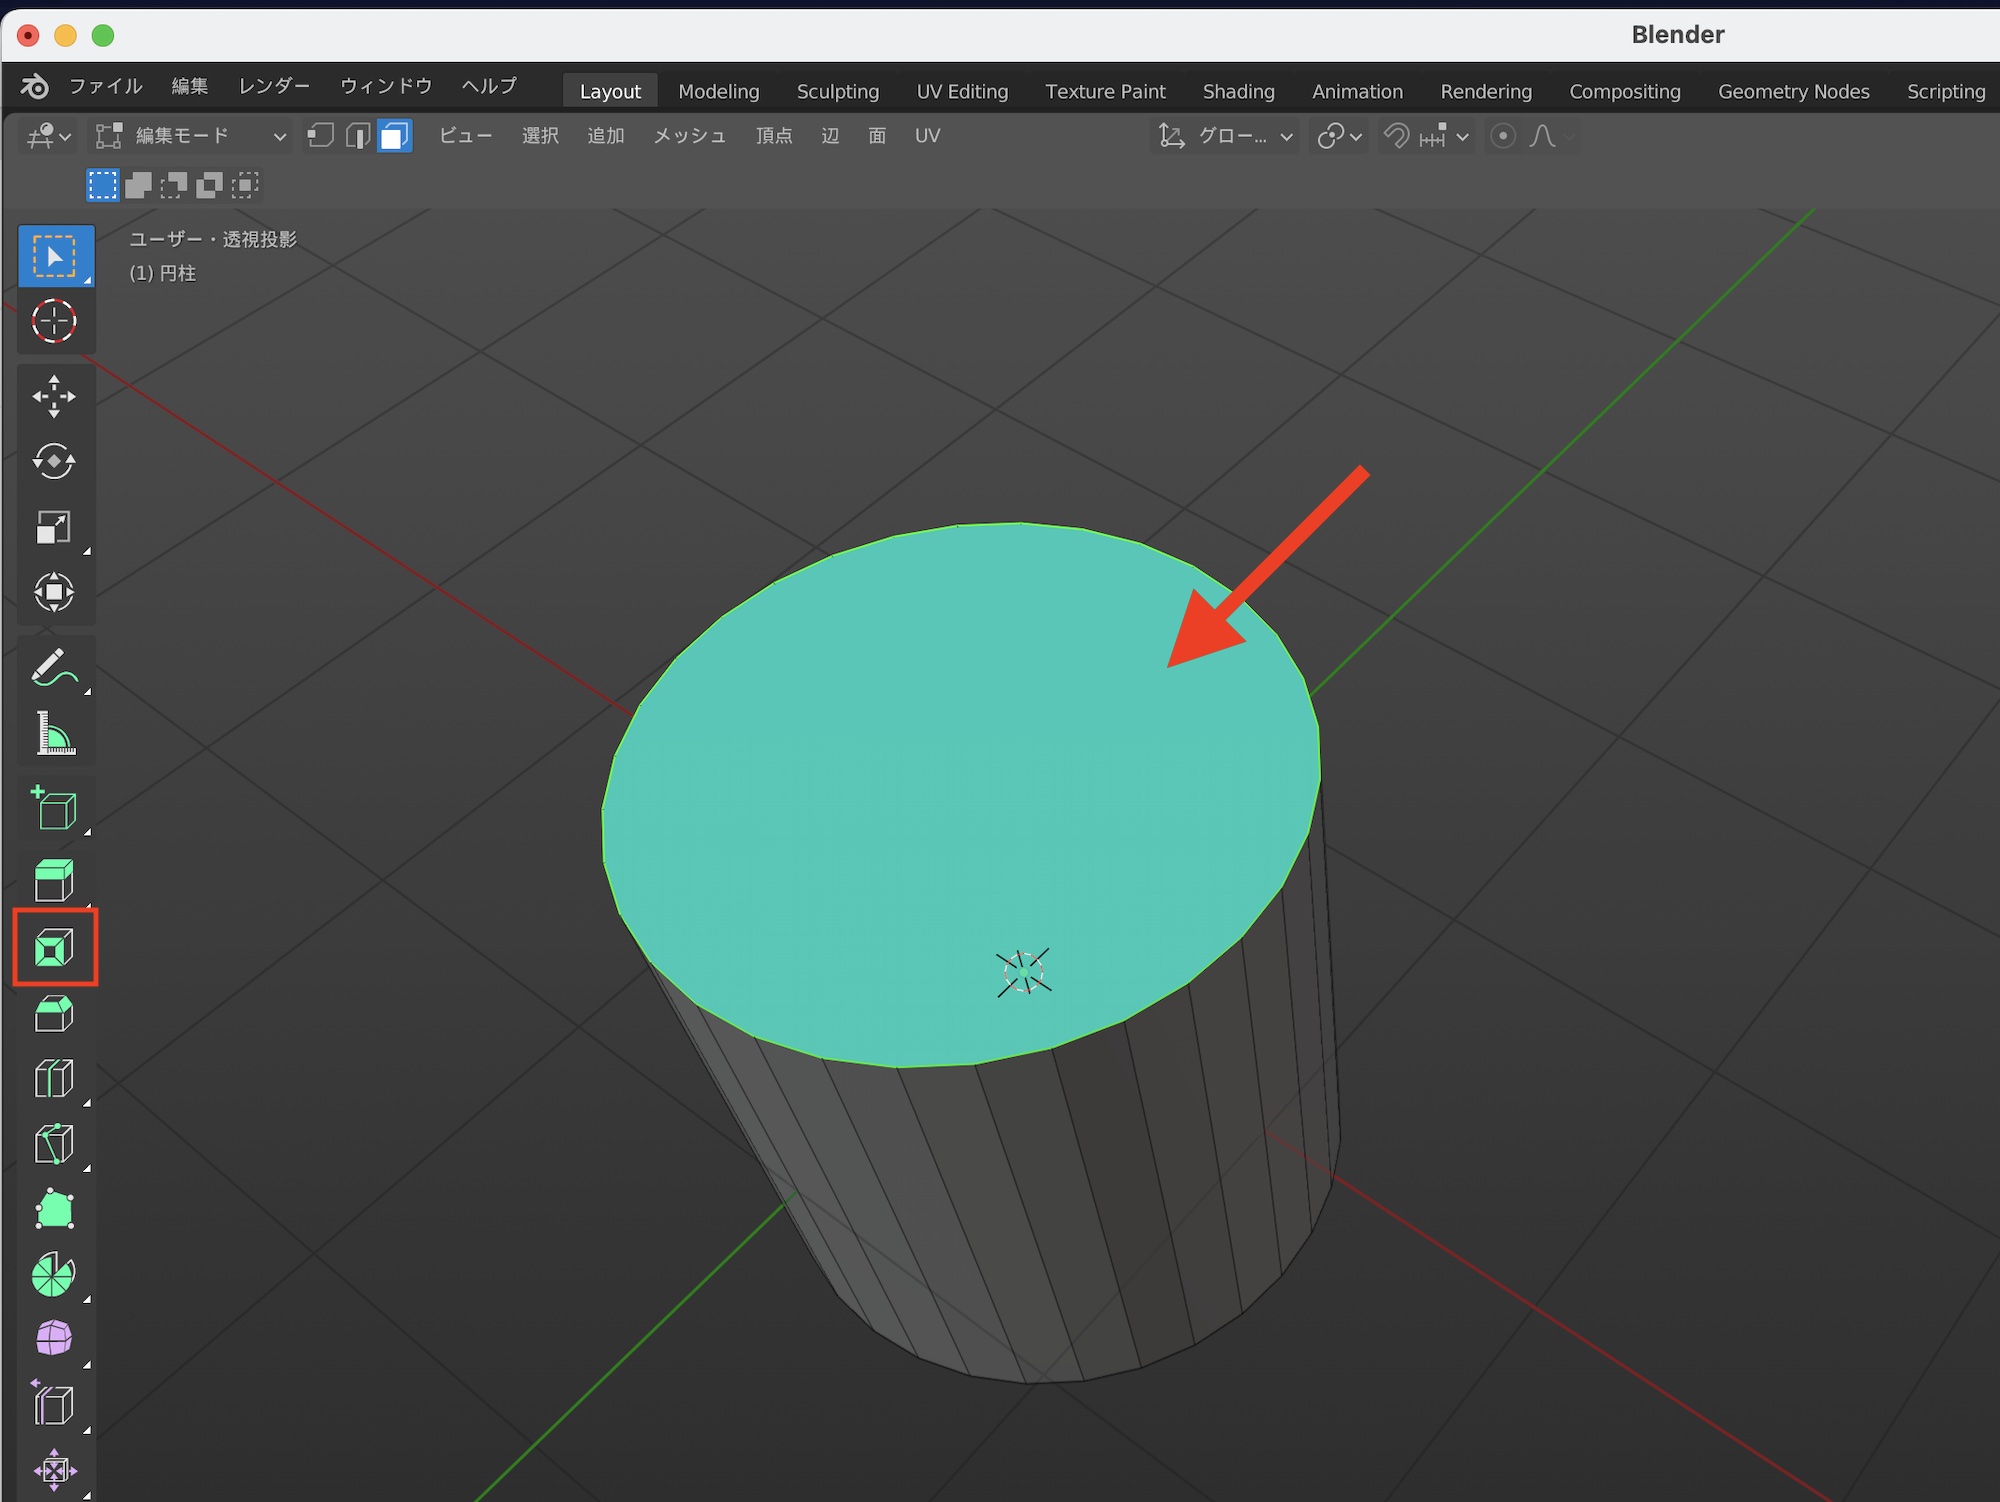
Task: Switch to the Sculpting workspace tab
Action: click(x=837, y=91)
